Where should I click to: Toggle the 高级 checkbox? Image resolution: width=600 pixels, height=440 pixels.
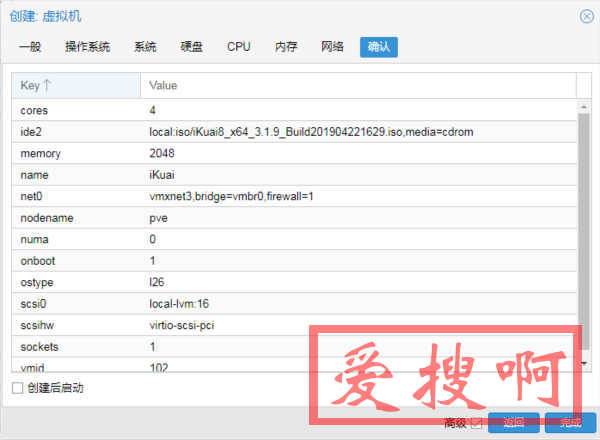click(x=477, y=423)
